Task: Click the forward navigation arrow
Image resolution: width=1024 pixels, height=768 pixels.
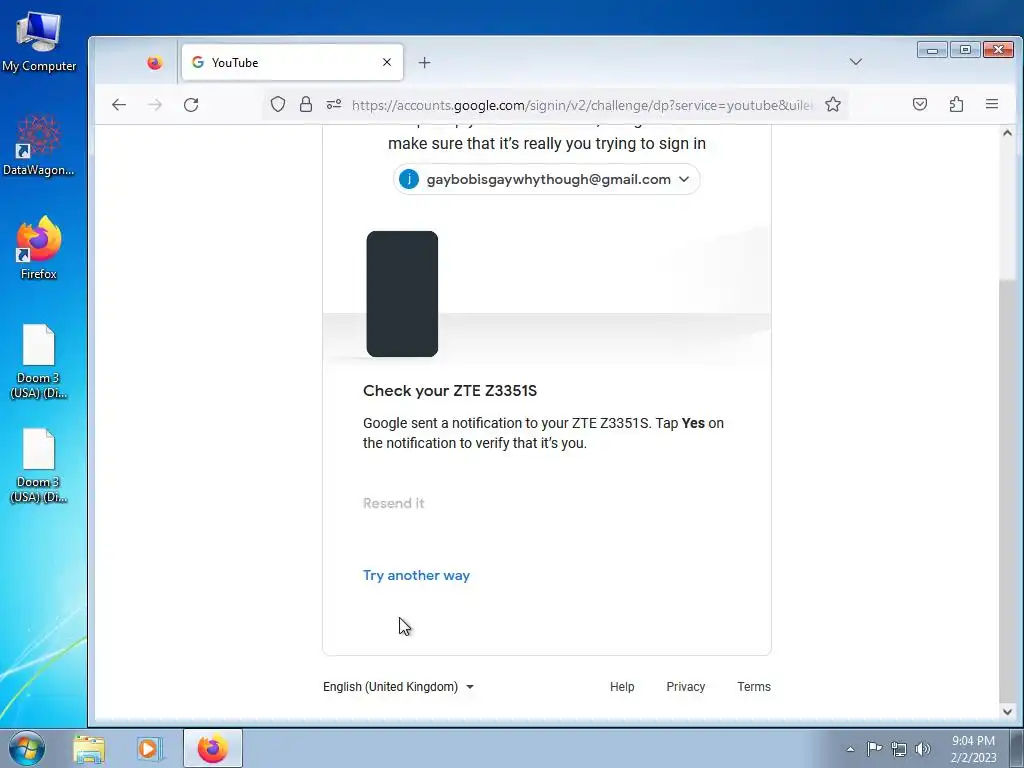Action: 155,104
